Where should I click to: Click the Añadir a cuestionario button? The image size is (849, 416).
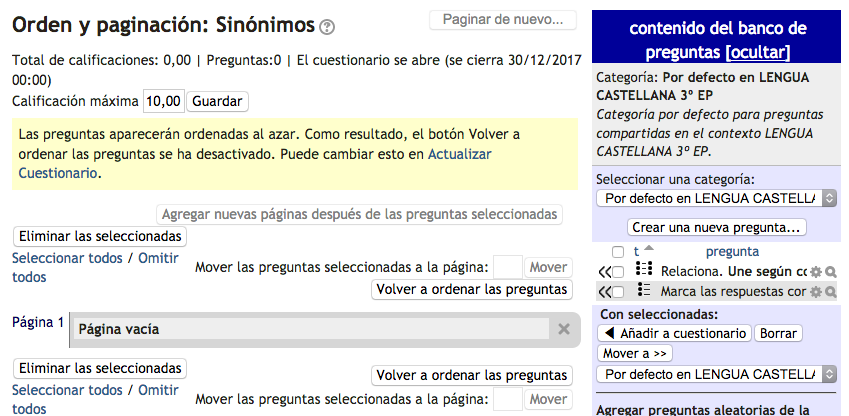673,333
